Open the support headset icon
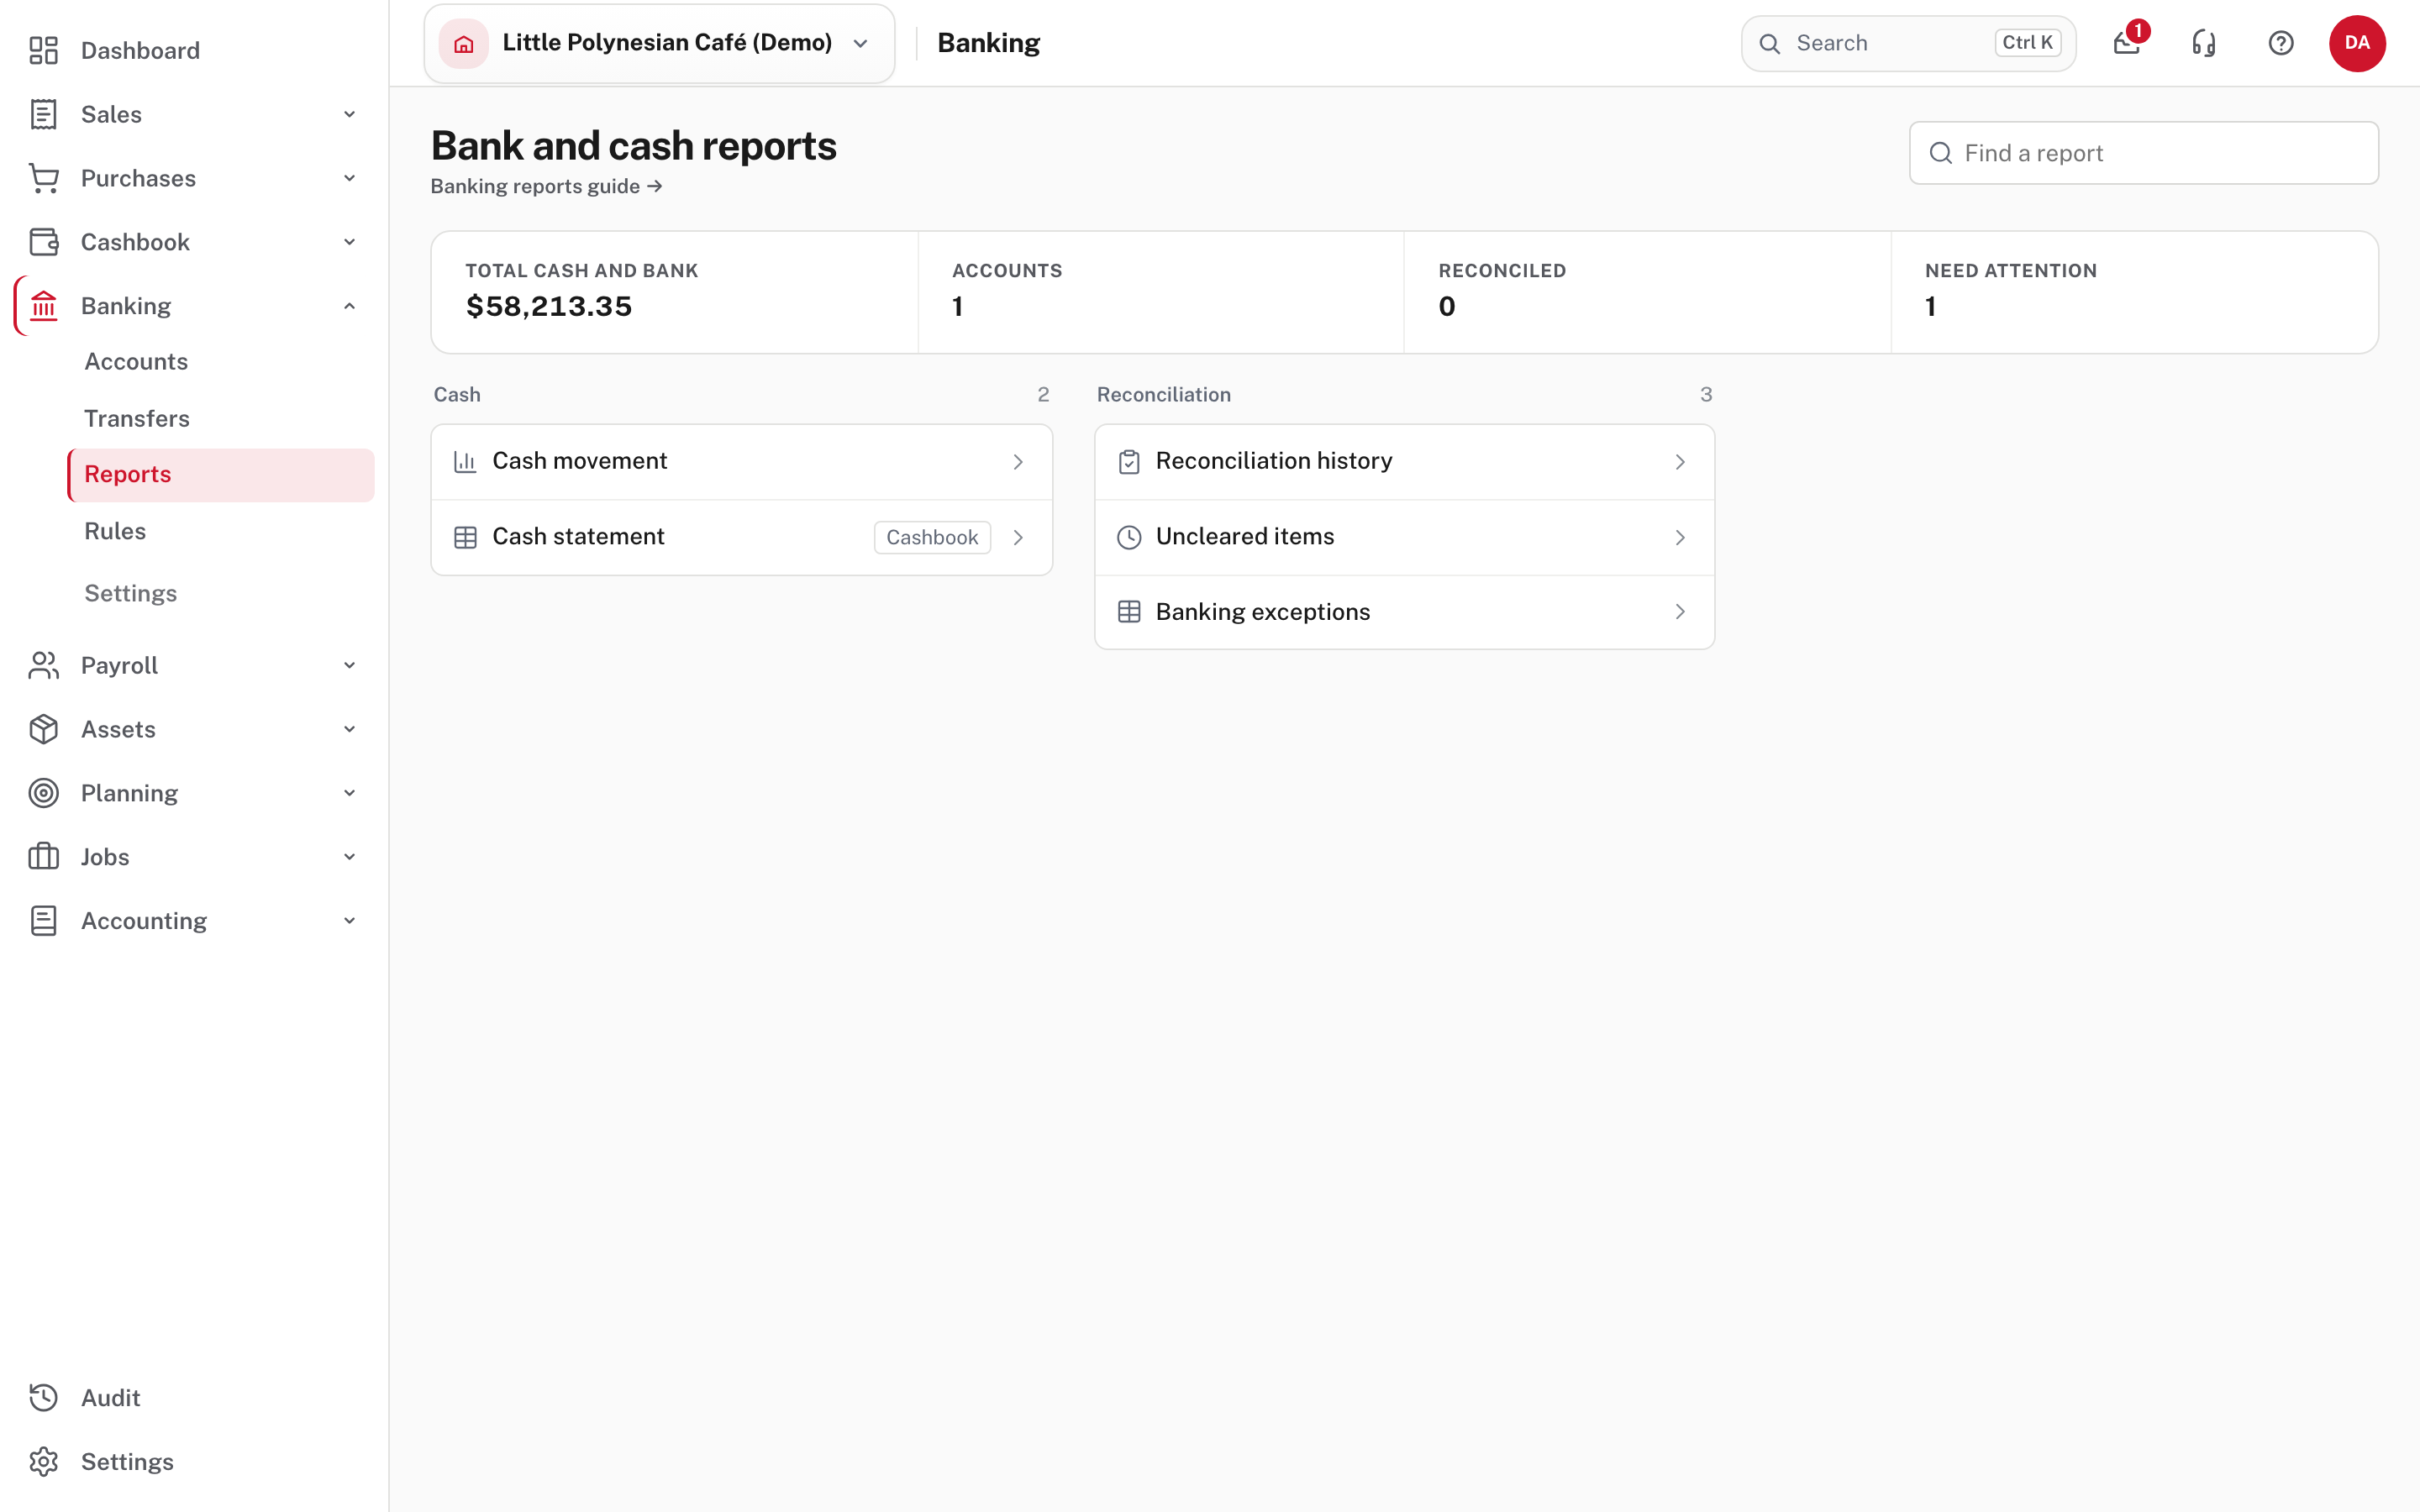Screen dimensions: 2420x1512 [2204, 43]
